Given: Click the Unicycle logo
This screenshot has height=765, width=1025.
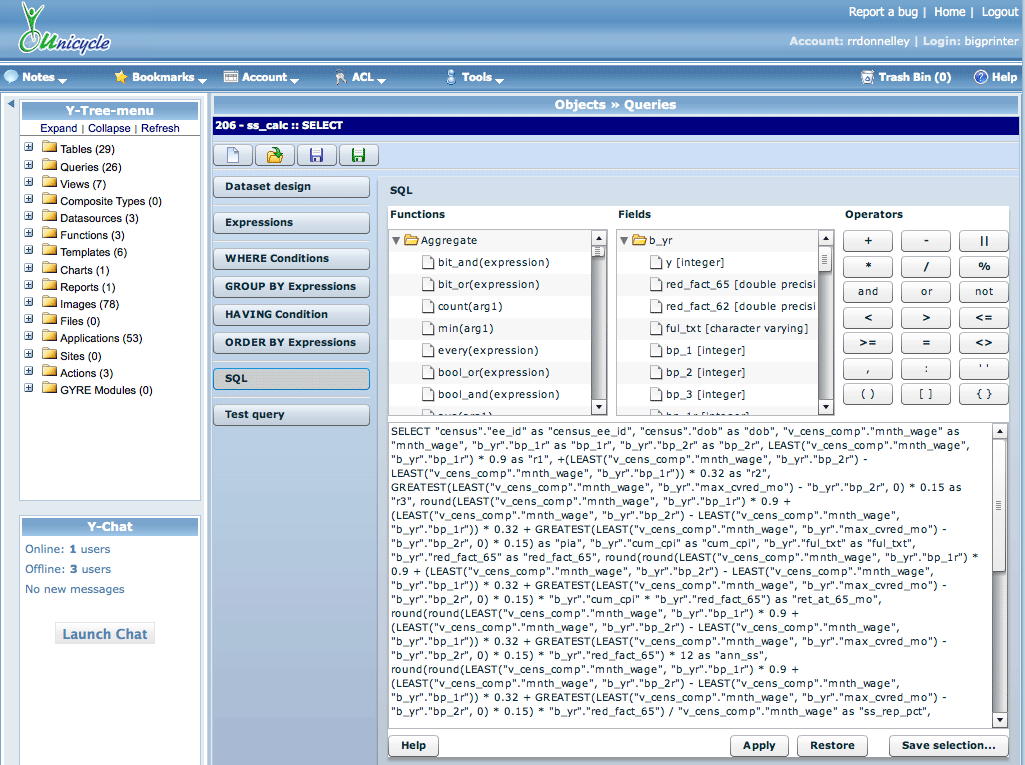Looking at the screenshot, I should coord(64,30).
